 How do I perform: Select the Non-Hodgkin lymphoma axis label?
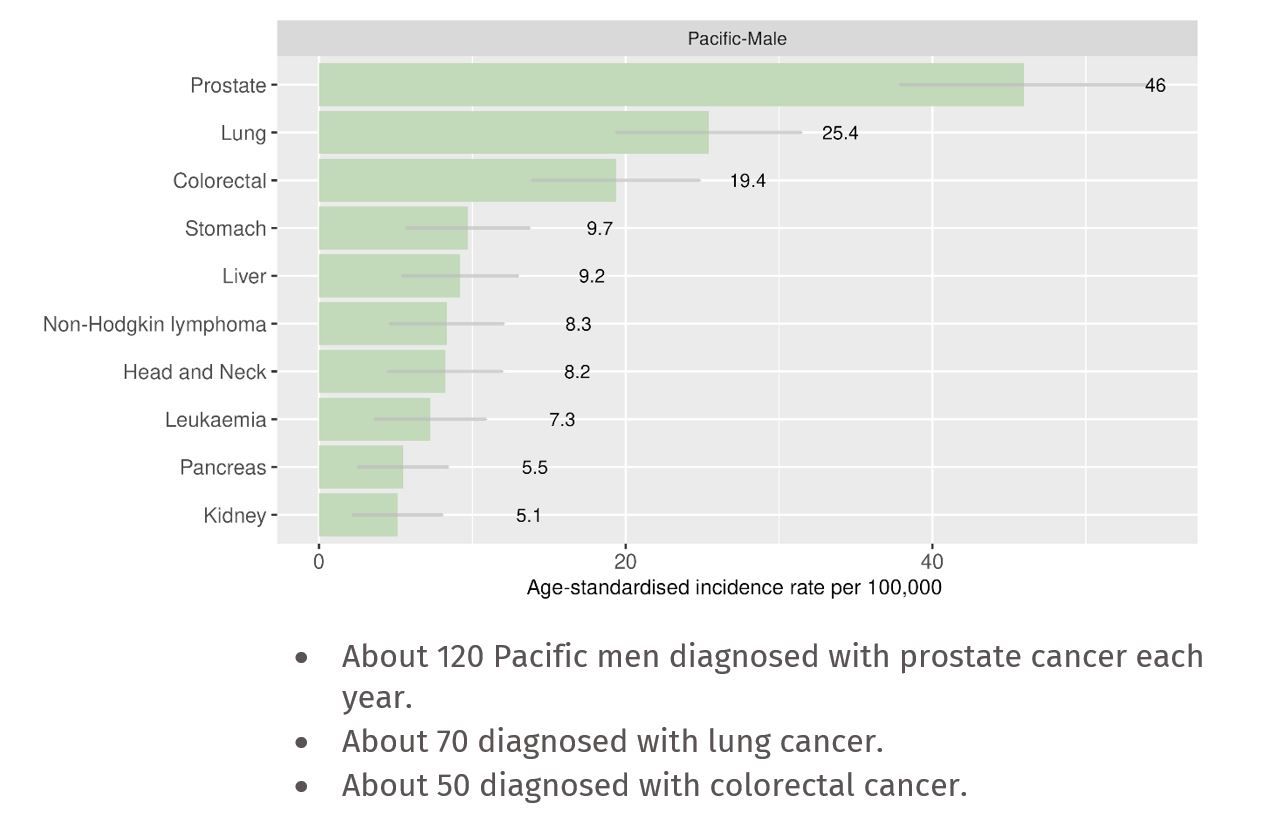click(155, 324)
